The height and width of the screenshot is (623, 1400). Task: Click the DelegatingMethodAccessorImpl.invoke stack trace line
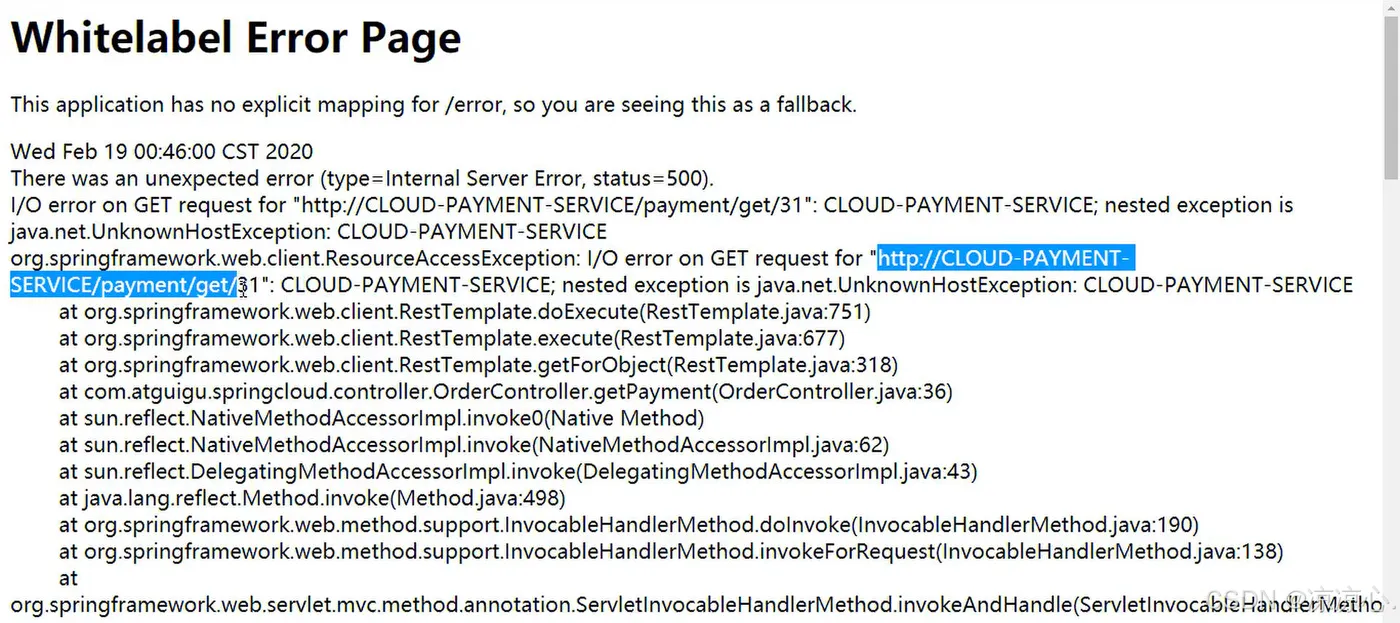[x=518, y=471]
